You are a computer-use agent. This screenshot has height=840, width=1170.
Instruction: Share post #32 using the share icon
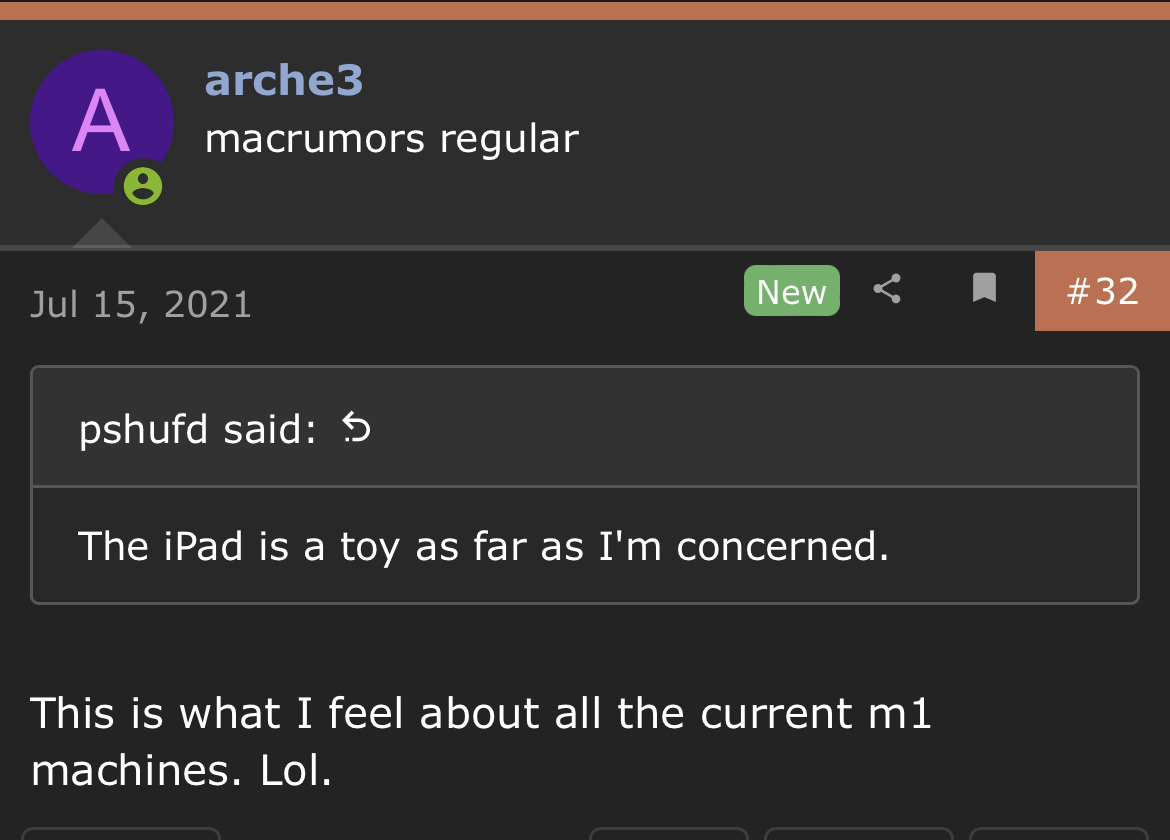(887, 289)
